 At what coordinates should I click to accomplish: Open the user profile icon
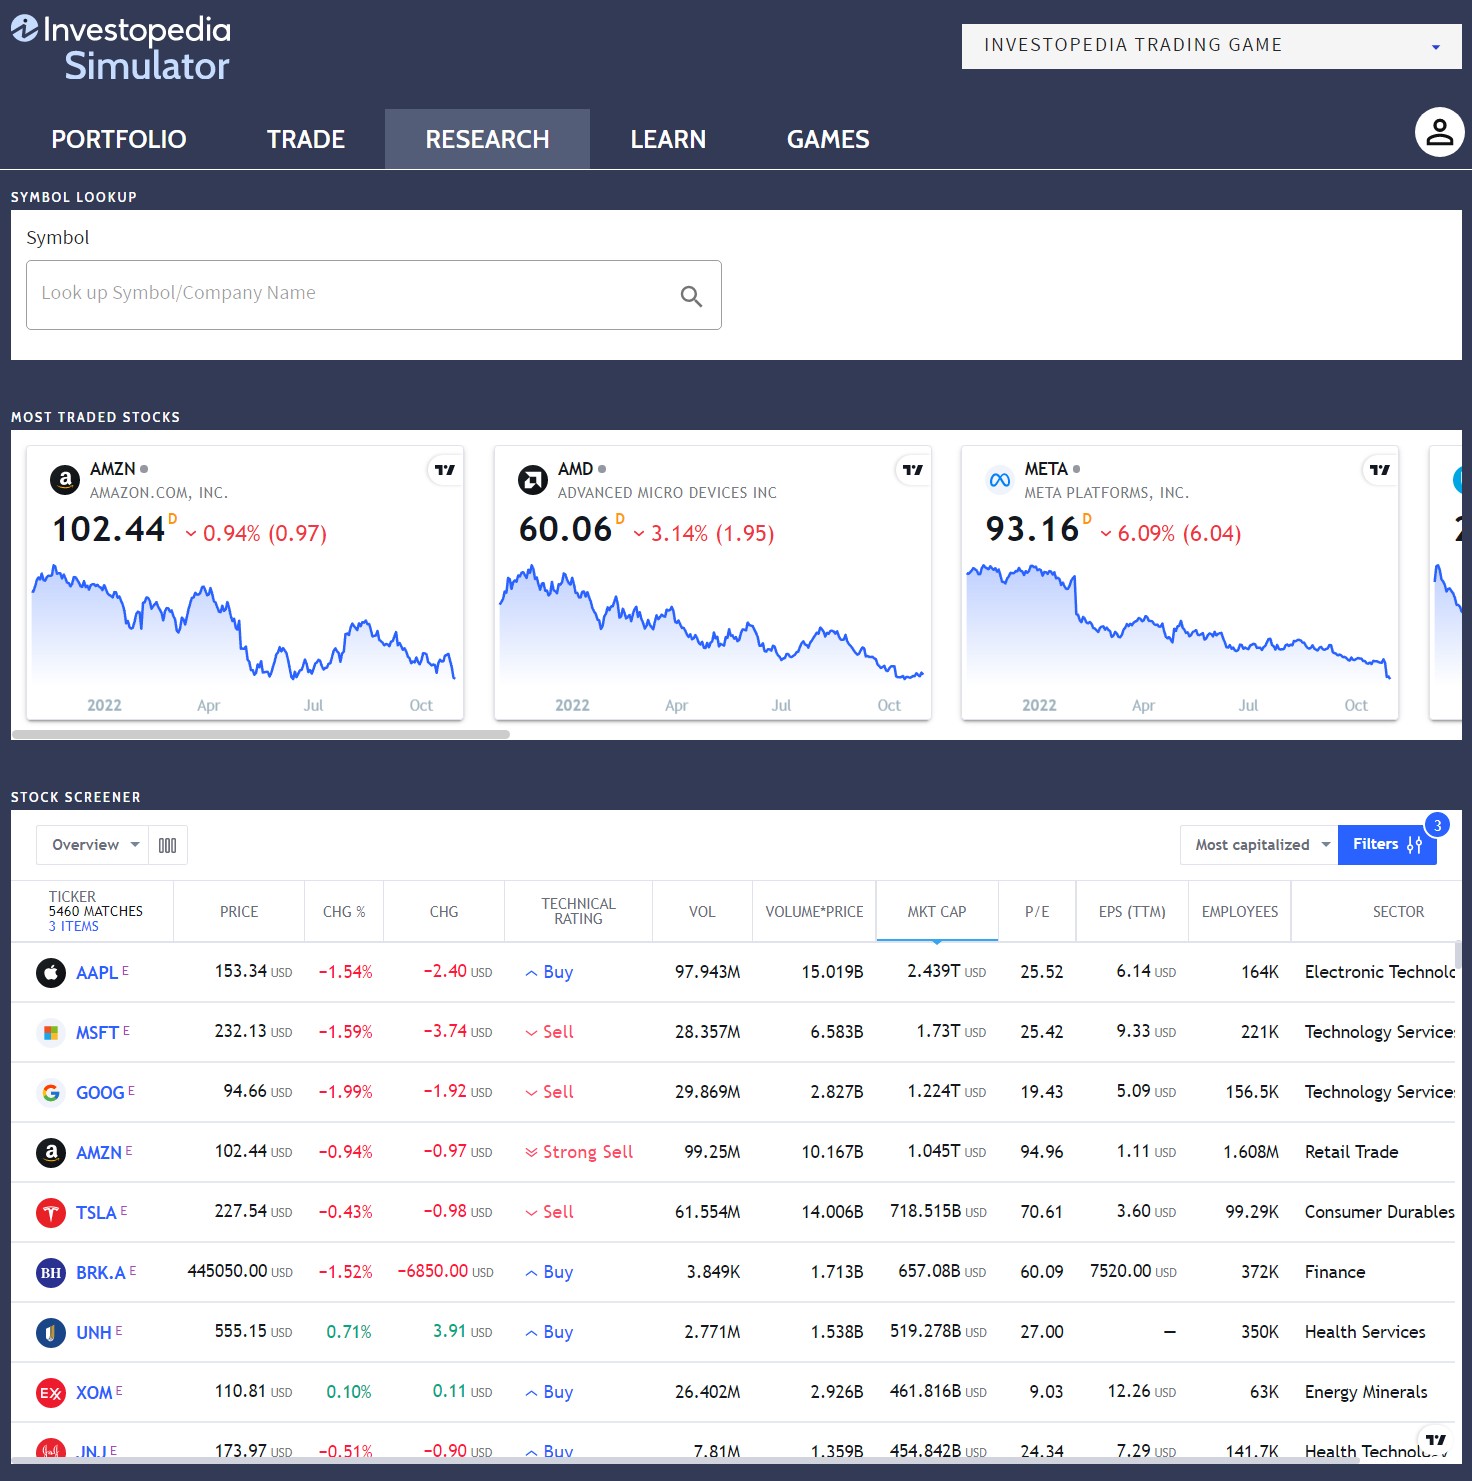1439,132
